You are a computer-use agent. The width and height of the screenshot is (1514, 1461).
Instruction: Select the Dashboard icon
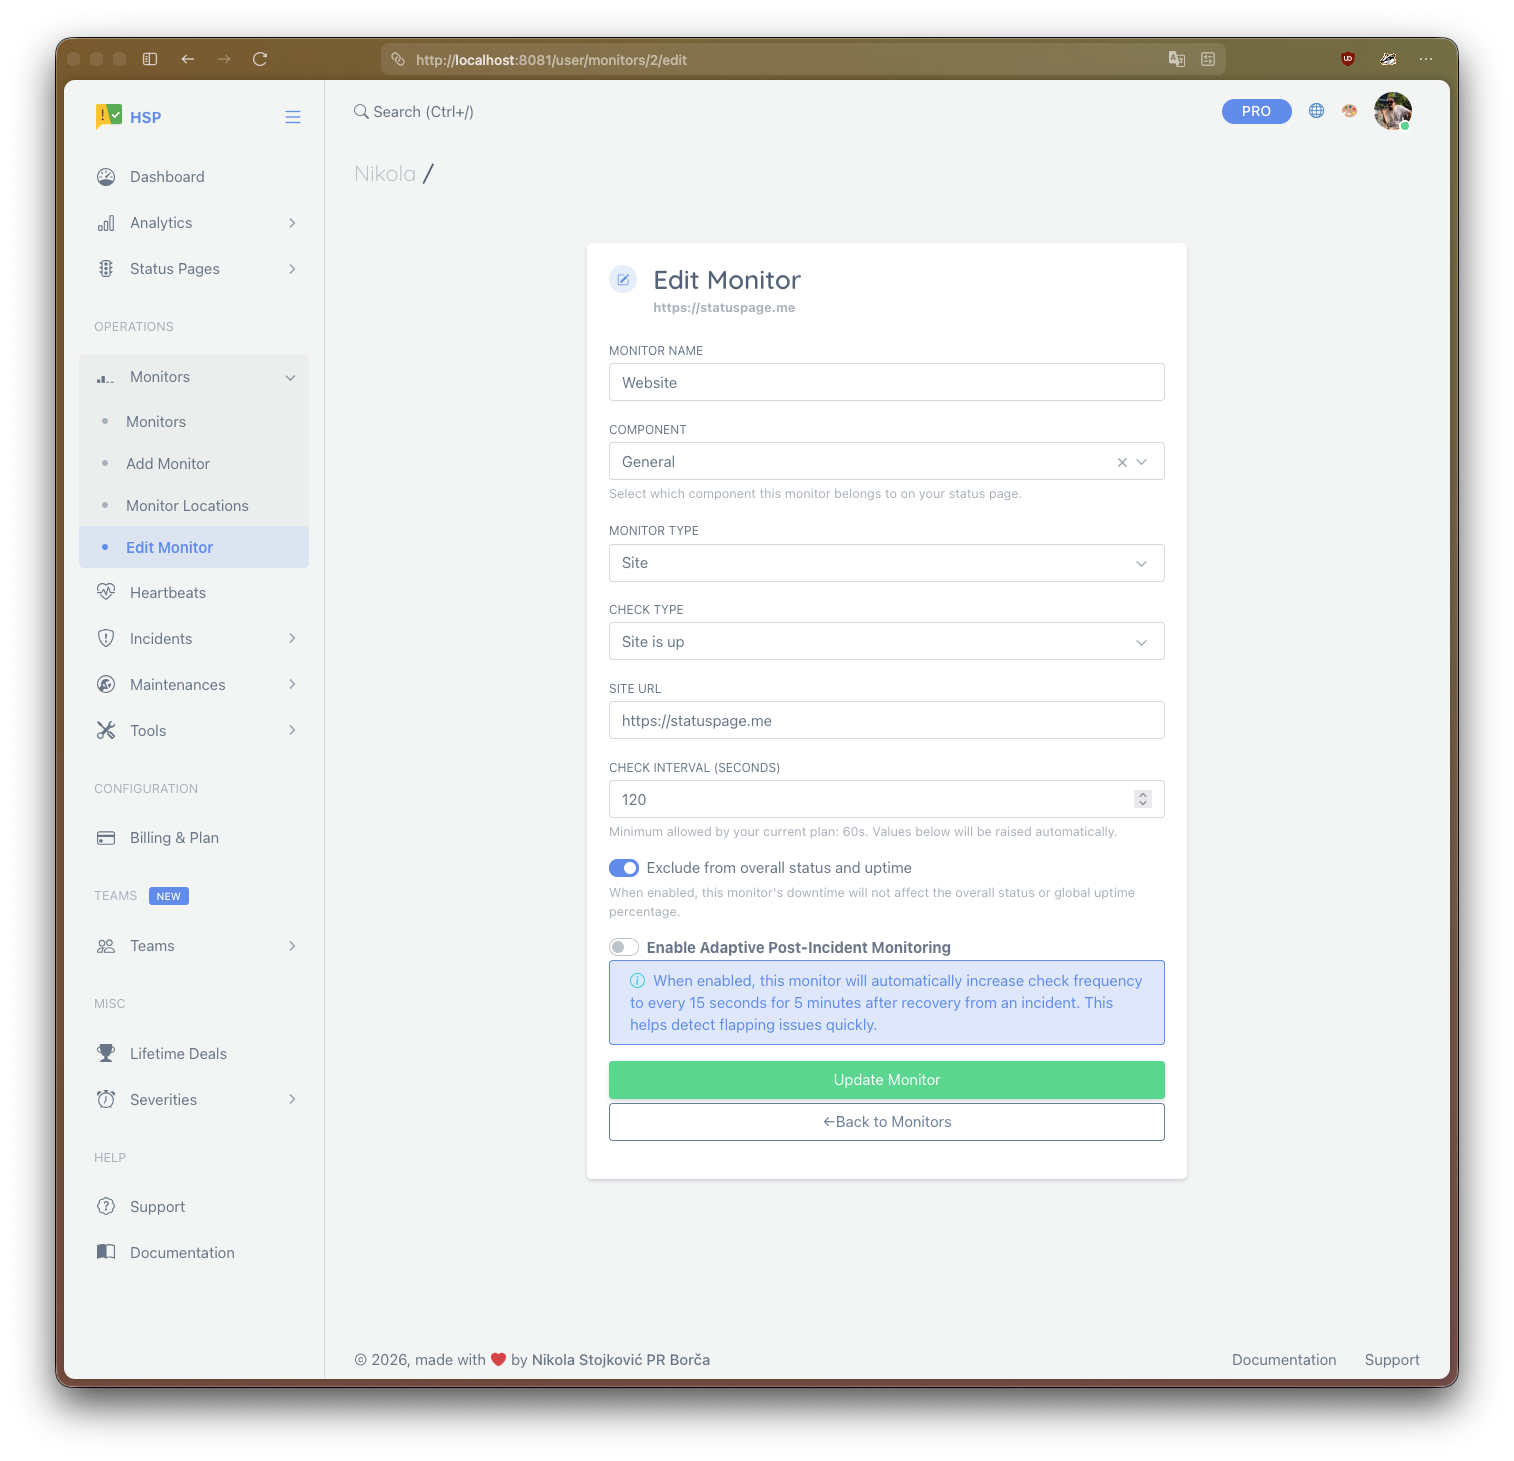tap(107, 176)
